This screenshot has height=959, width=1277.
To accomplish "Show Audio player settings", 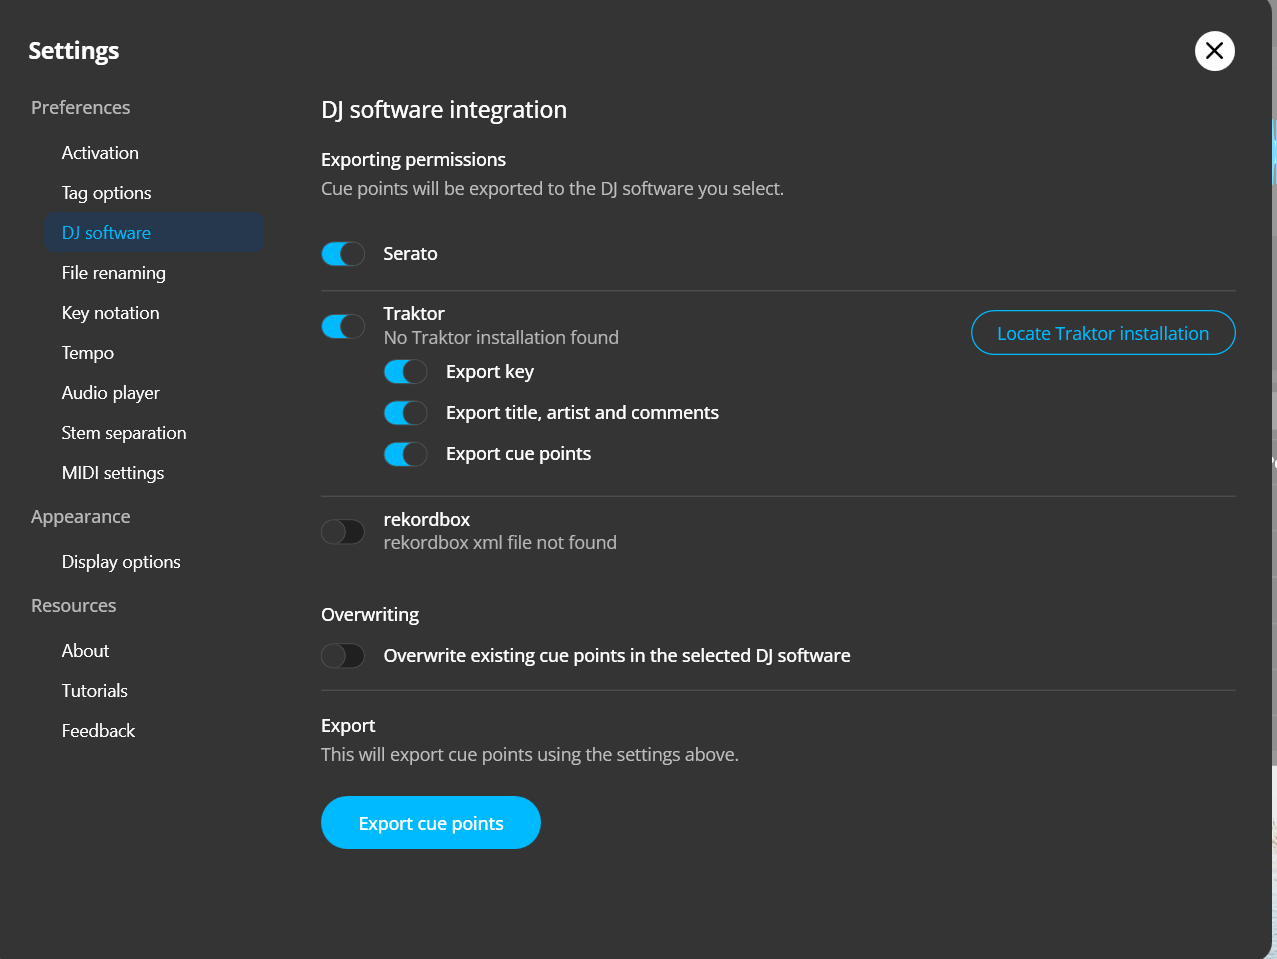I will pyautogui.click(x=110, y=393).
